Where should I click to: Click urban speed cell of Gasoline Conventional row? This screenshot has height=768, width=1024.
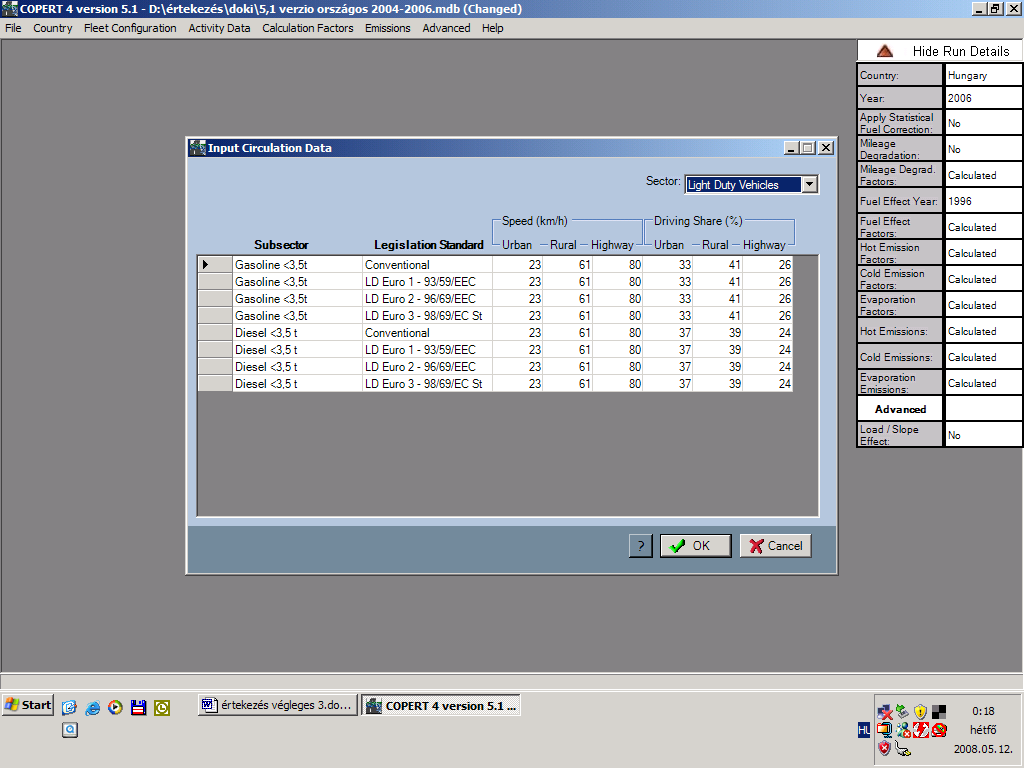click(518, 264)
